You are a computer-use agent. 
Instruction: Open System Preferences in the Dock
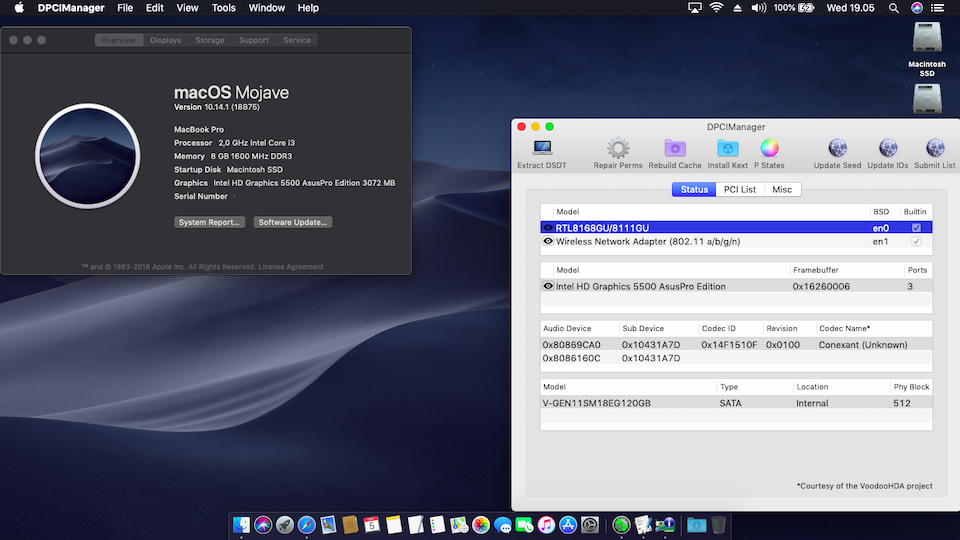click(590, 525)
